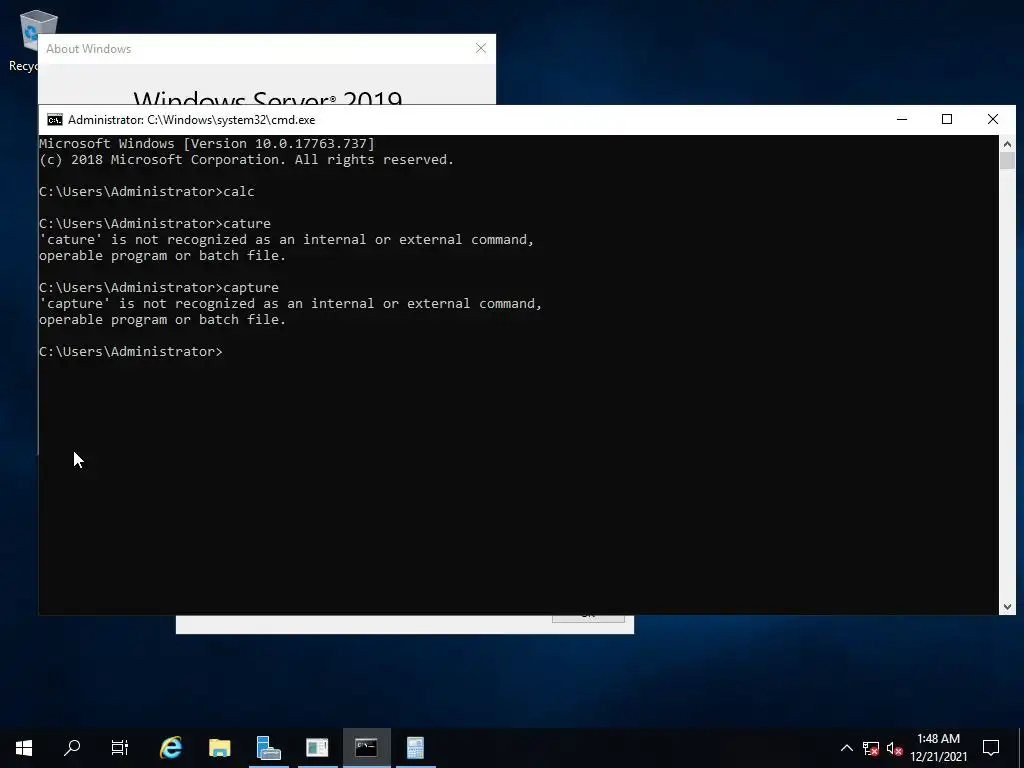Open Server Manager taskbar icon
1024x768 pixels.
(268, 748)
